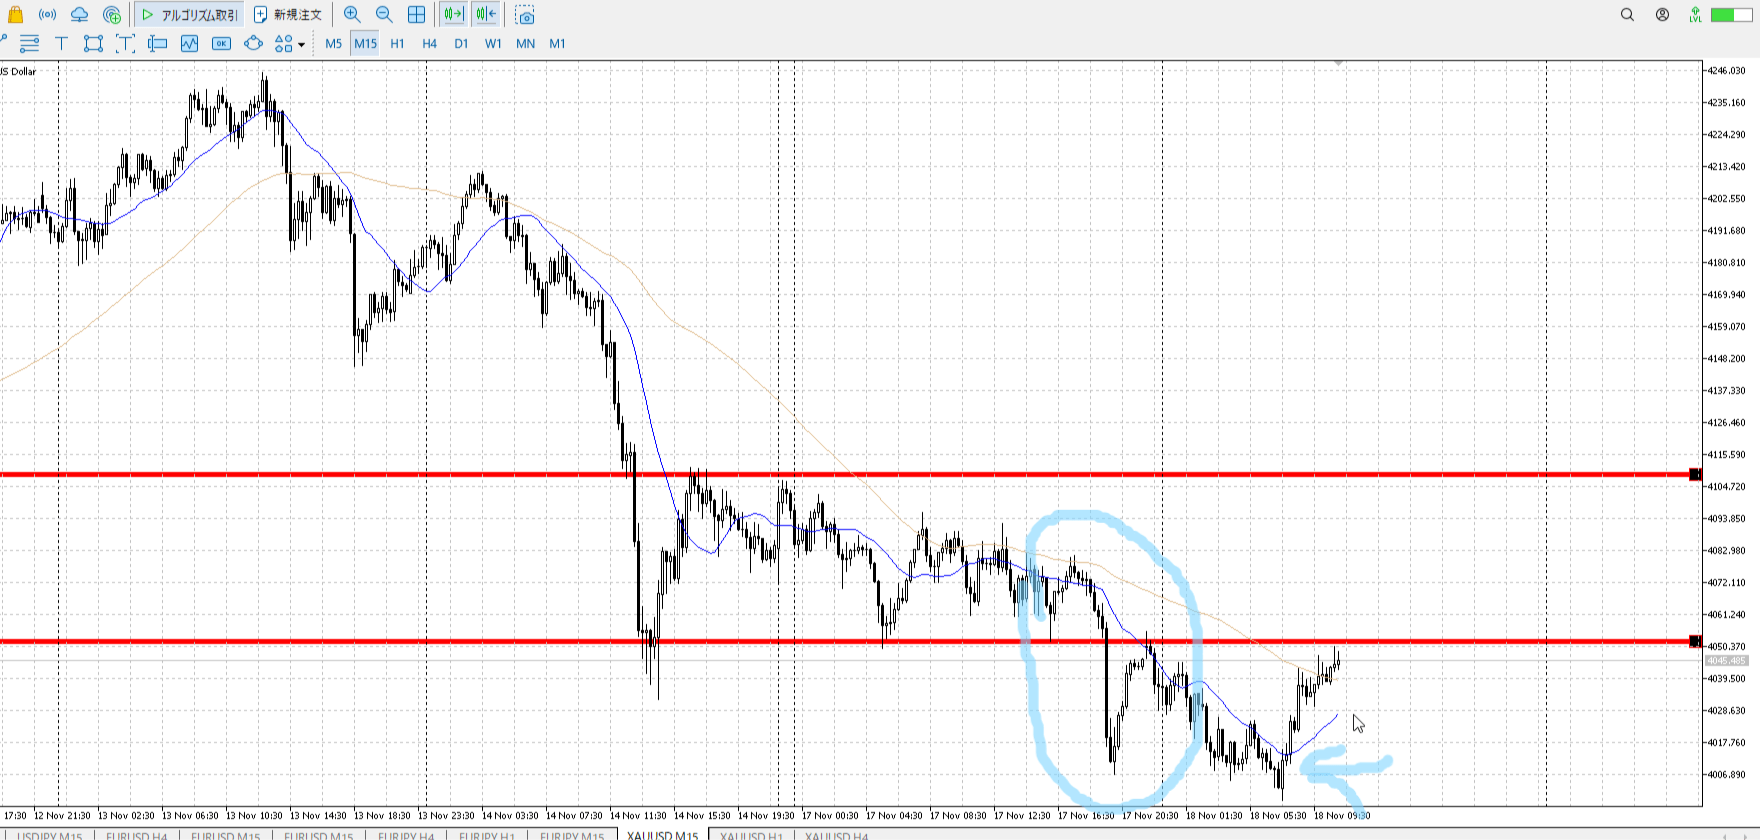Open the EURJPY H4 chart tab

(x=406, y=835)
